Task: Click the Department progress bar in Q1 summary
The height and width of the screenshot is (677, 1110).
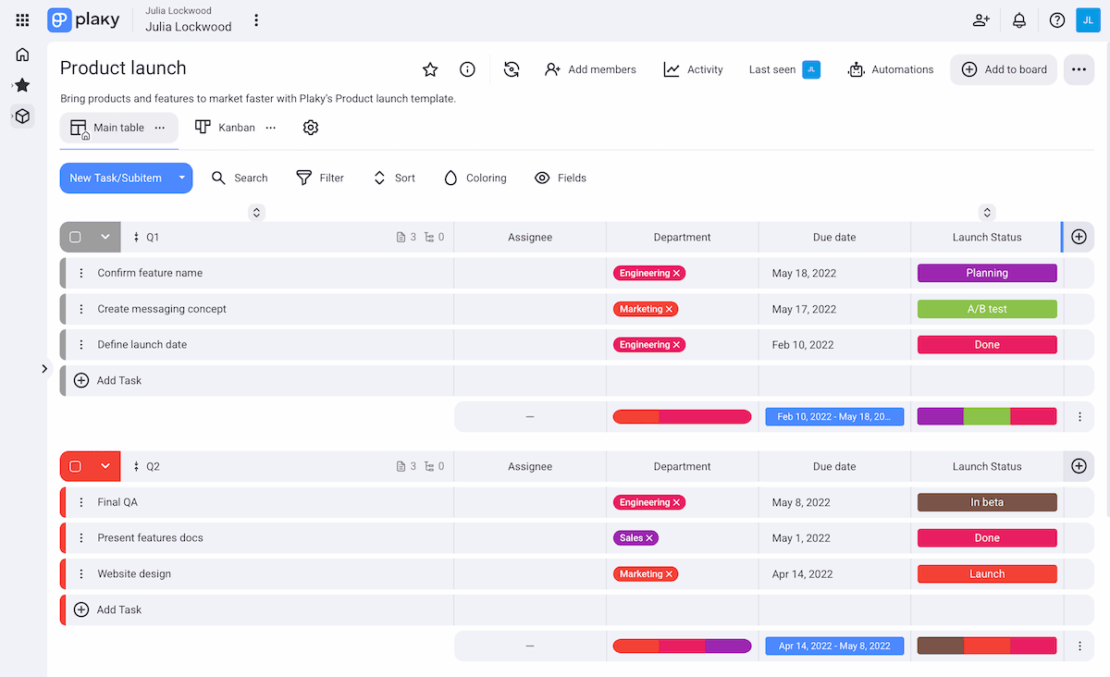Action: pos(682,416)
